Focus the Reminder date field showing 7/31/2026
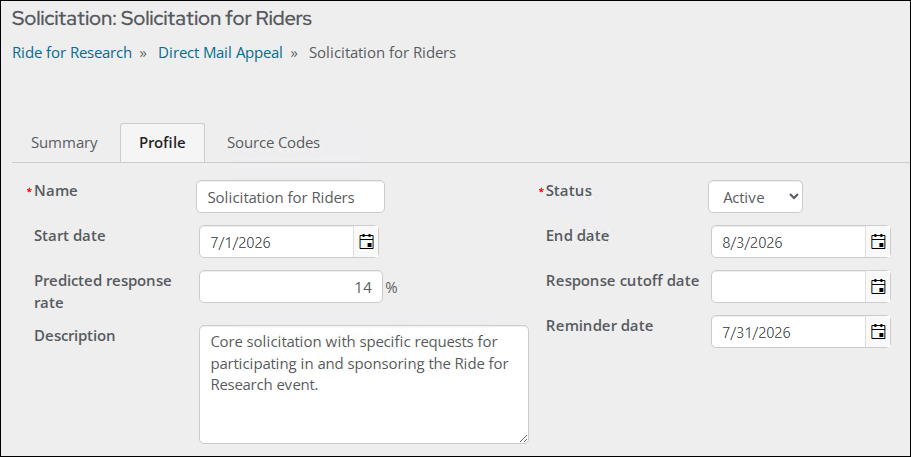Image resolution: width=911 pixels, height=457 pixels. 788,332
